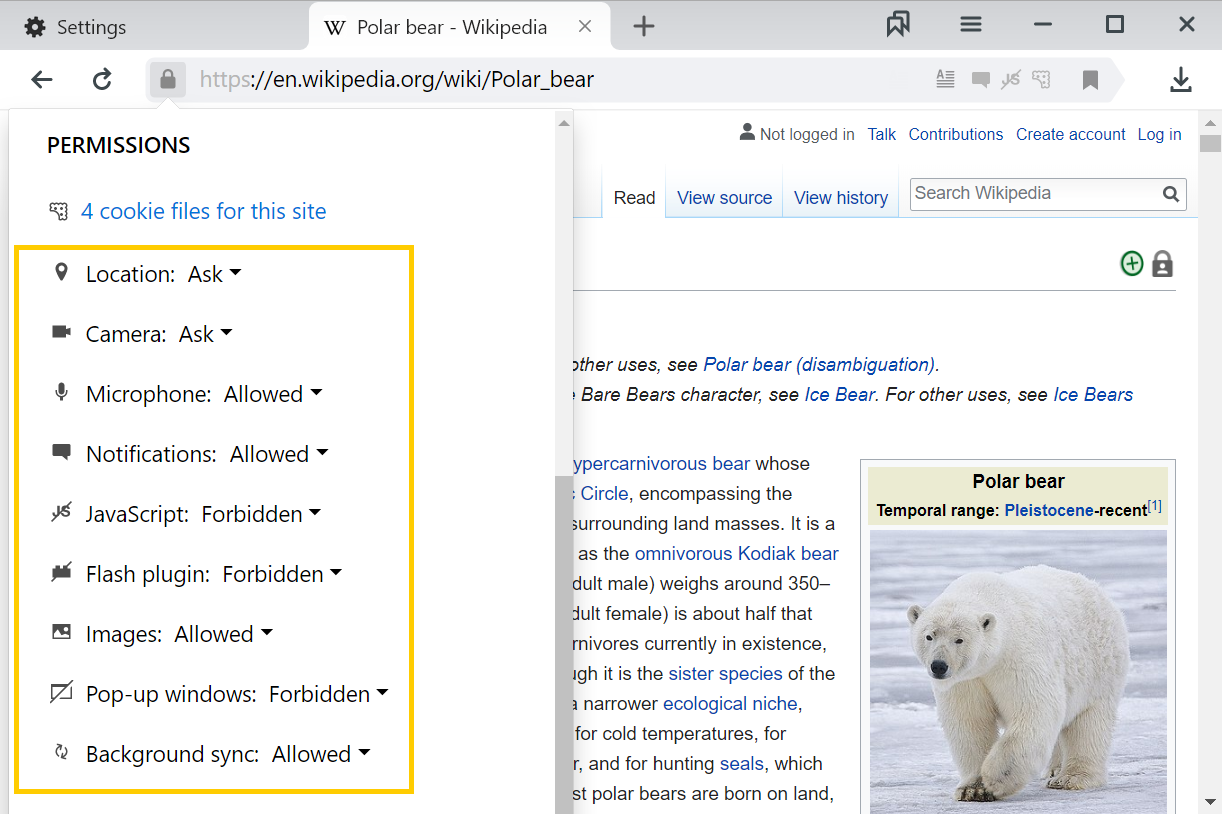Viewport: 1222px width, 814px height.
Task: Open the 4 cookie files for this site link
Action: coord(204,211)
